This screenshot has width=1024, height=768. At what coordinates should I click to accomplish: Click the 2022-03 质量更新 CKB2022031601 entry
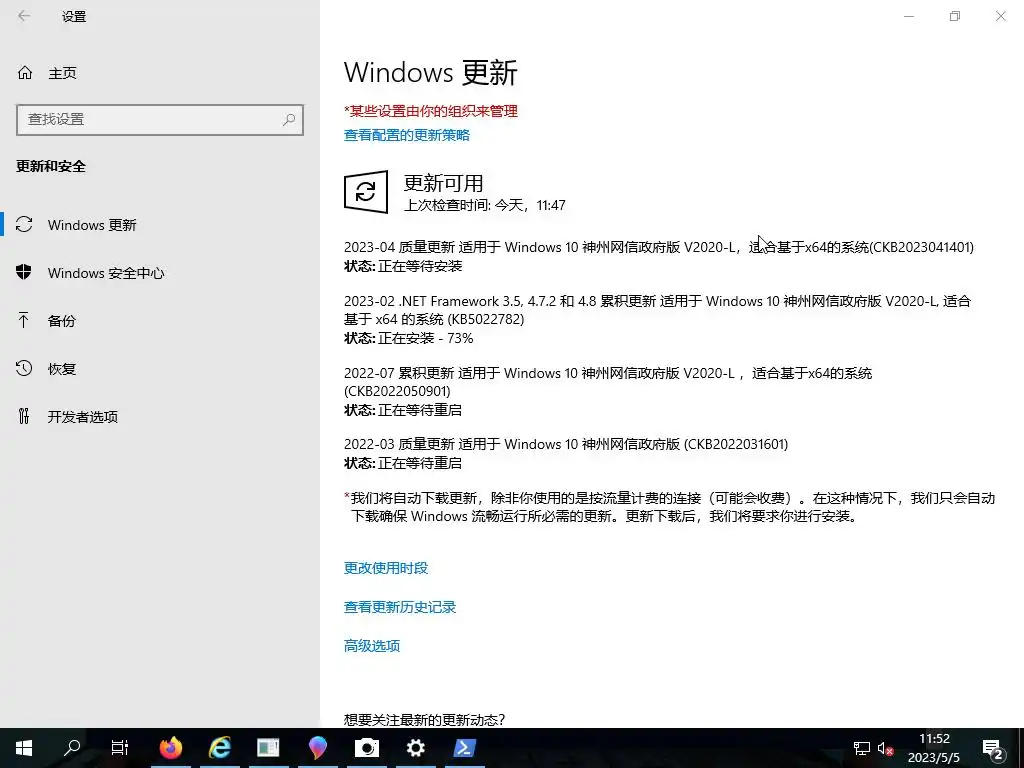coord(566,444)
